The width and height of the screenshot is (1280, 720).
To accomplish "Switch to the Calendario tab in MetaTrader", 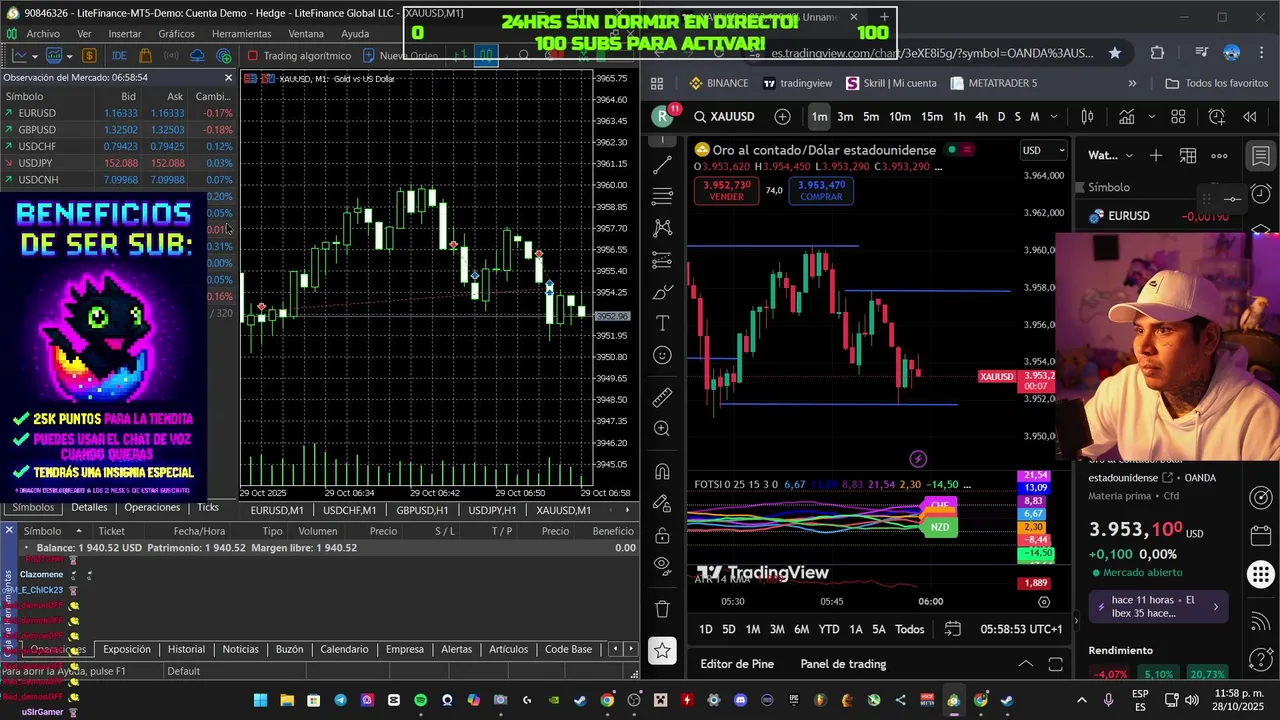I will click(344, 649).
